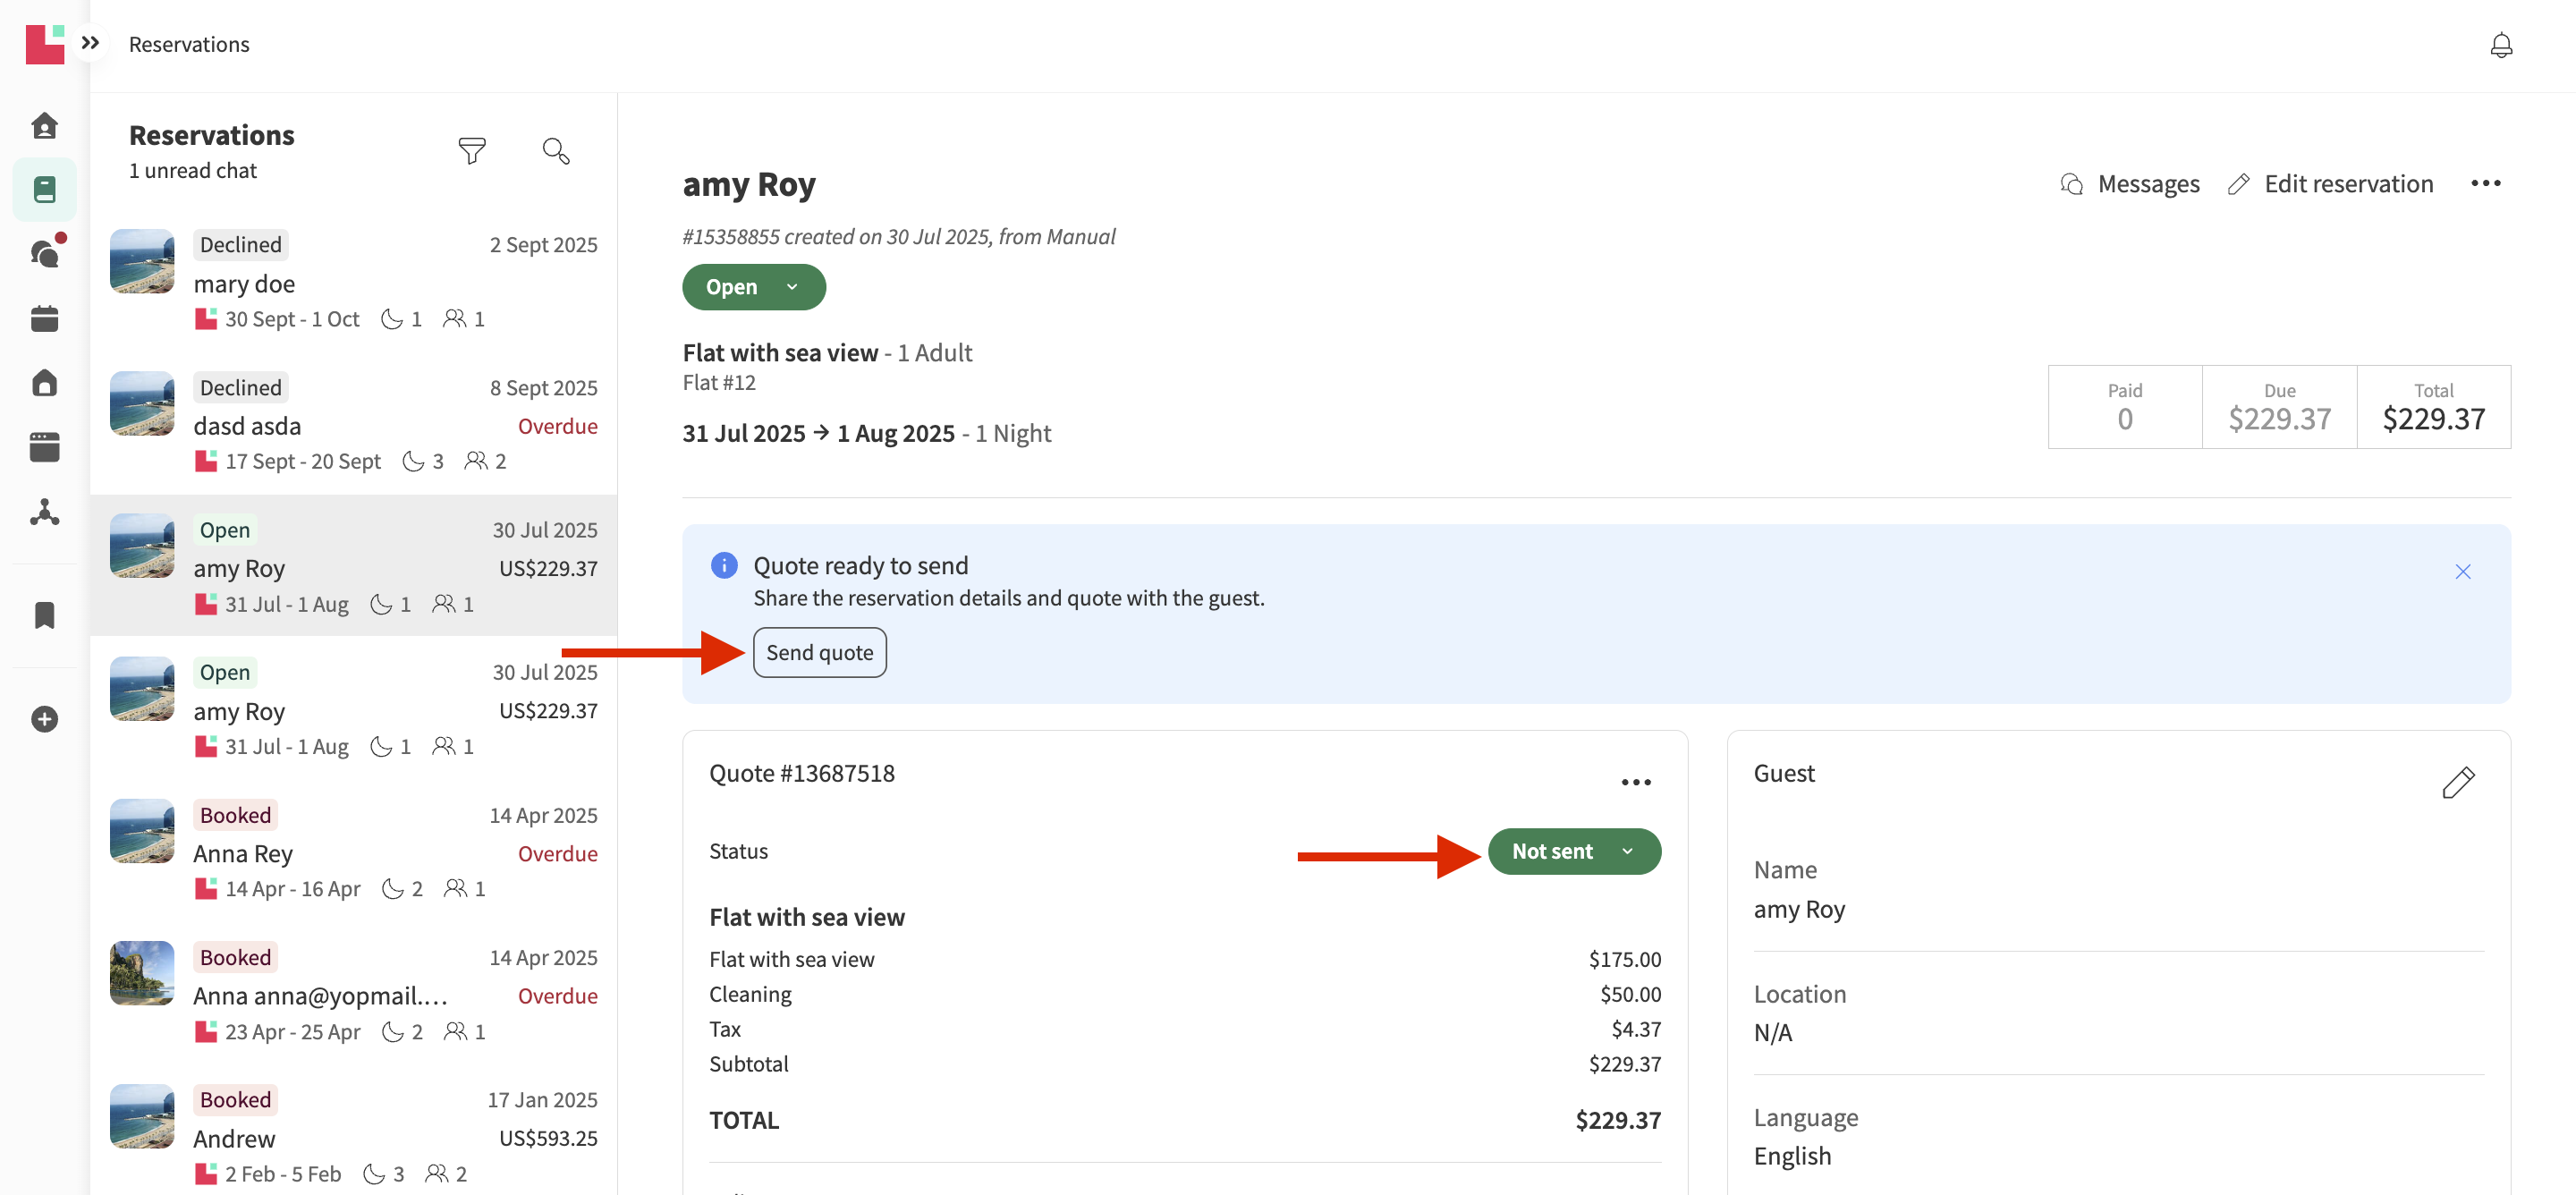Expand the sidebar with double-chevron icon
The height and width of the screenshot is (1195, 2576).
click(90, 43)
